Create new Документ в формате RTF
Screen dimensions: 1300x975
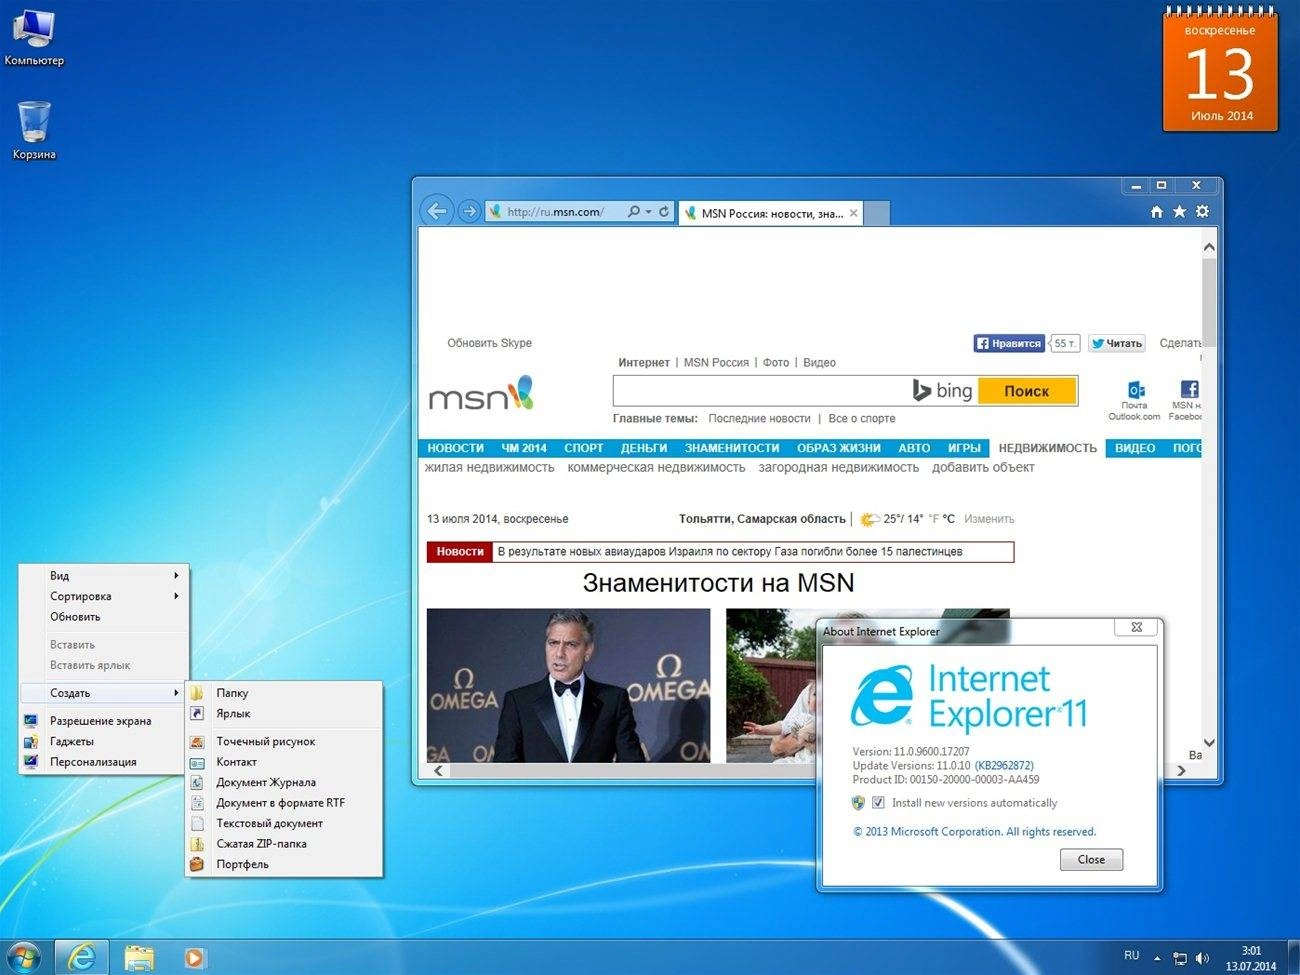[x=284, y=802]
